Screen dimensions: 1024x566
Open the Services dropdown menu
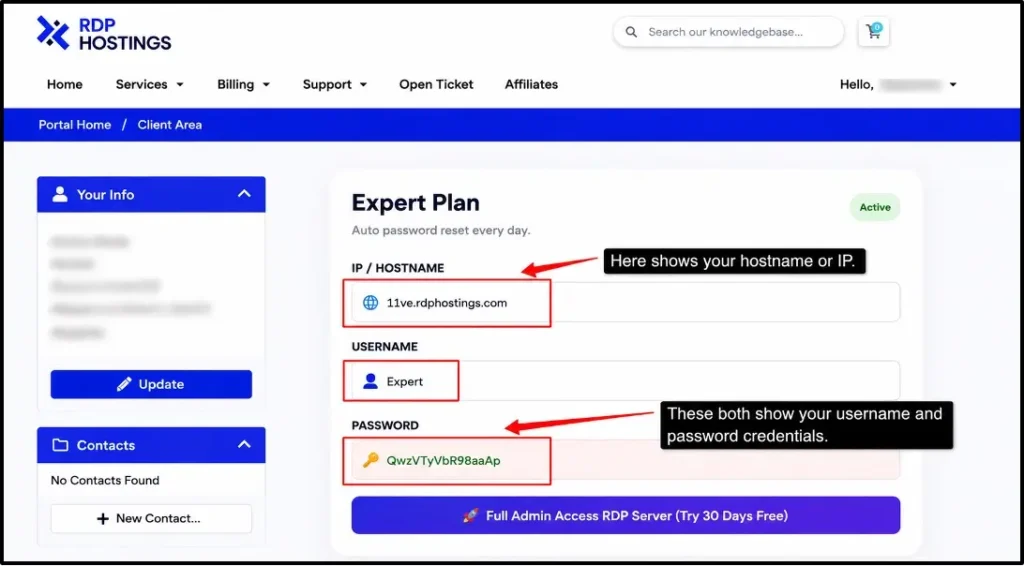coord(150,84)
